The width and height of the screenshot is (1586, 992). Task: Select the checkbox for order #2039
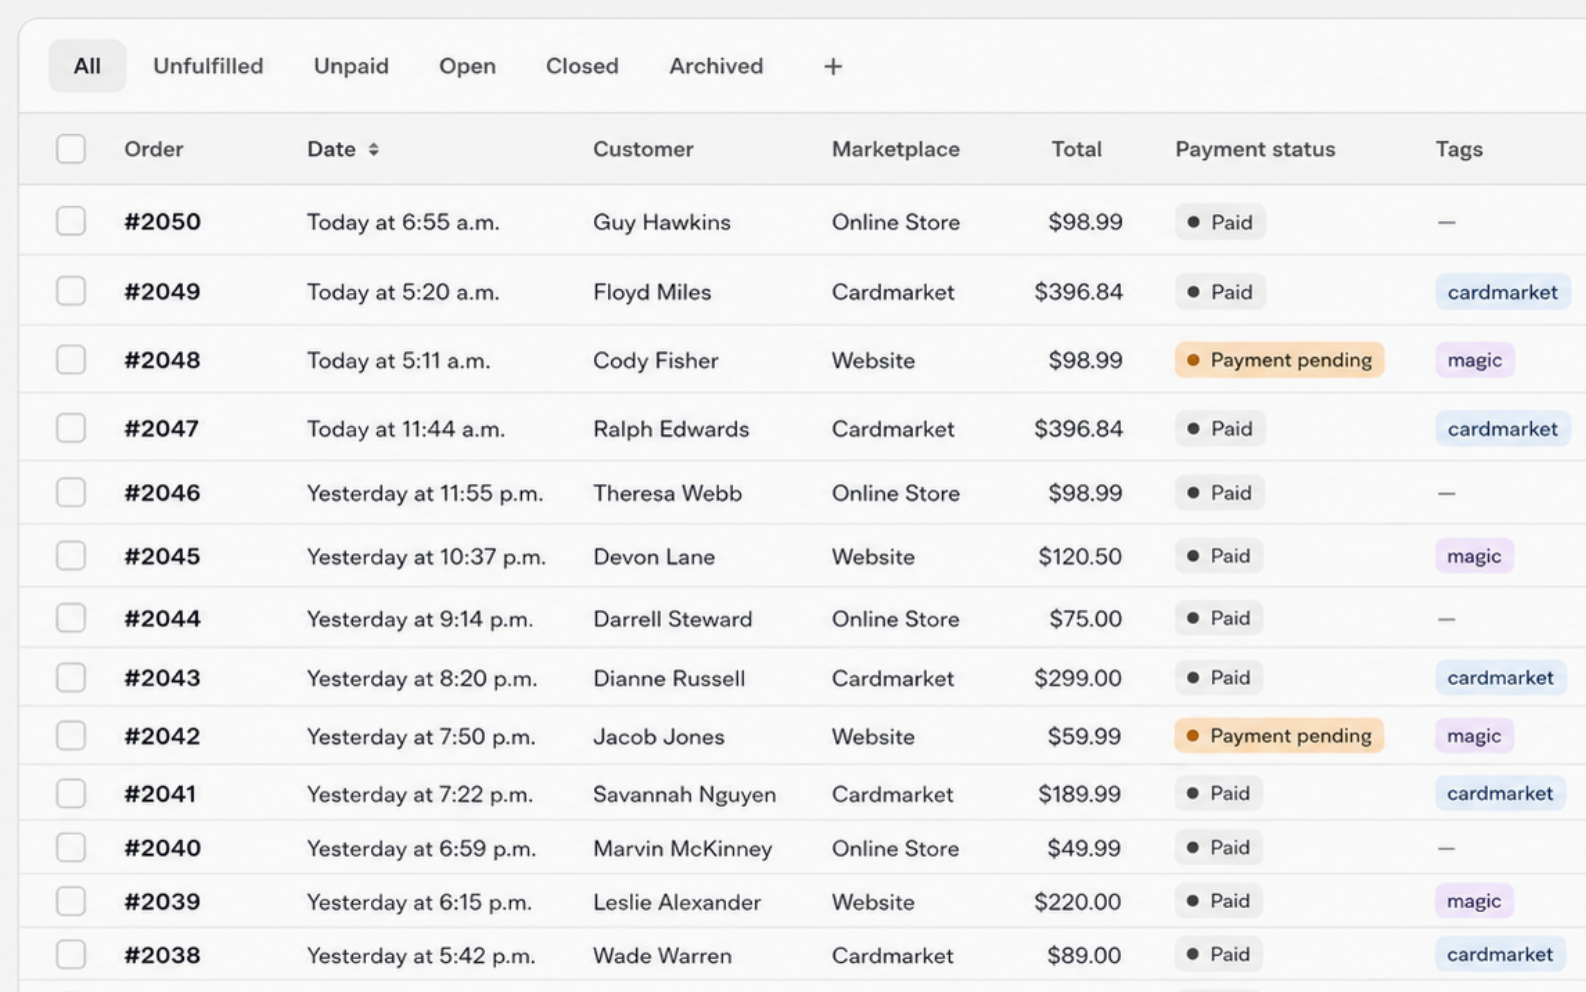coord(71,901)
